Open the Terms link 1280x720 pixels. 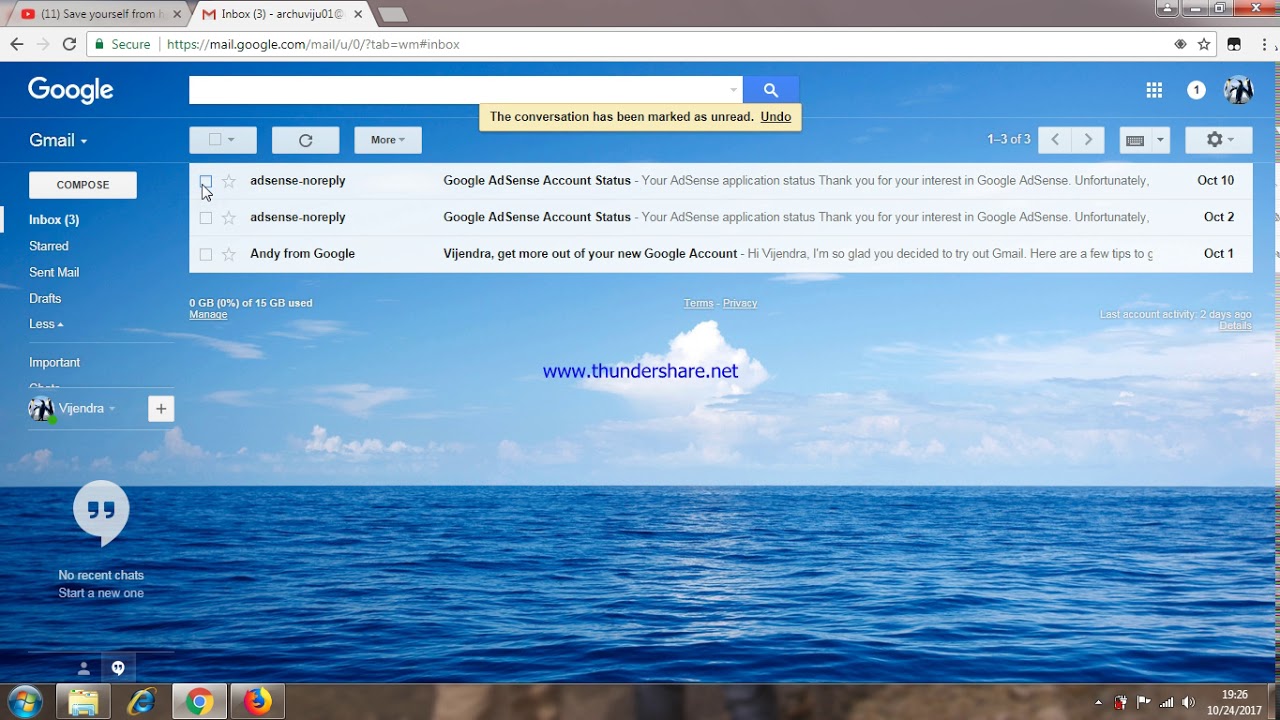699,303
